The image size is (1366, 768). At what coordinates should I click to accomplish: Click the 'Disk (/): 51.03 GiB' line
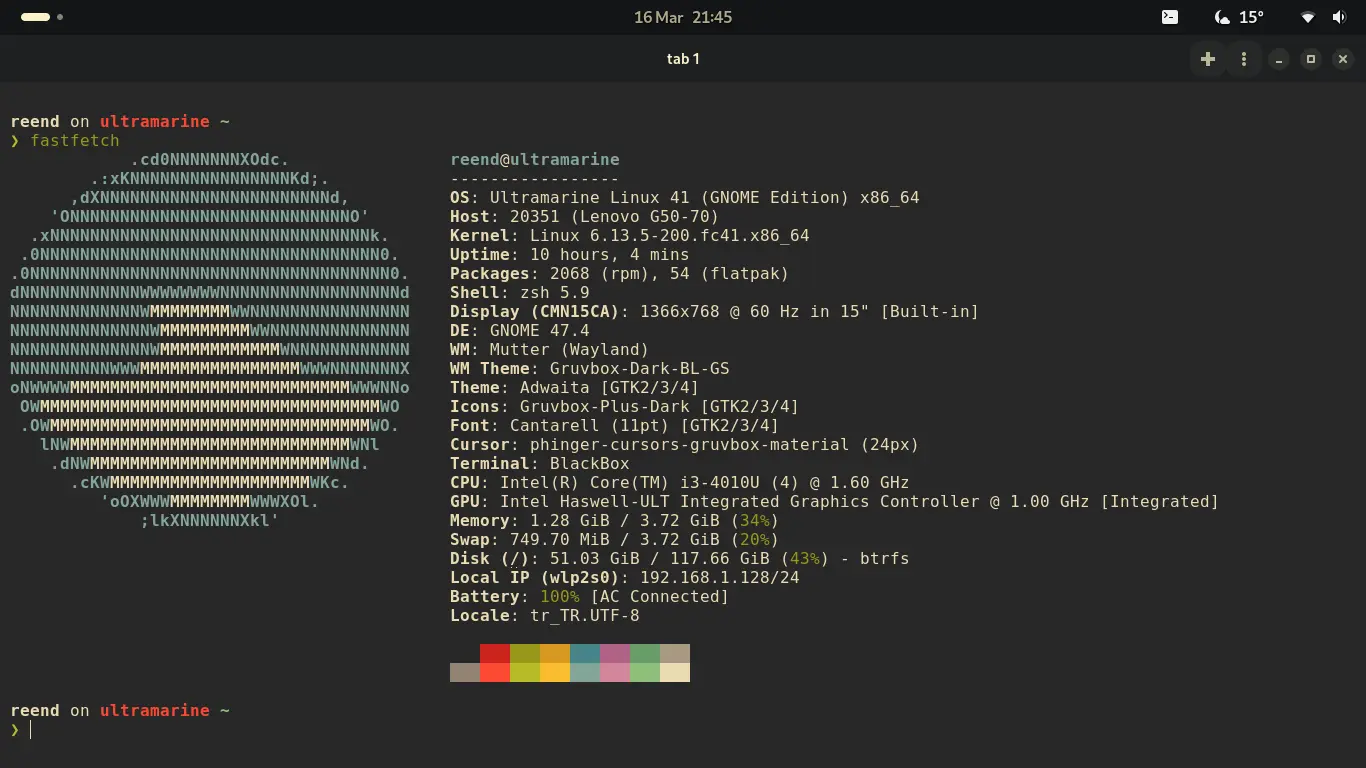click(x=680, y=559)
